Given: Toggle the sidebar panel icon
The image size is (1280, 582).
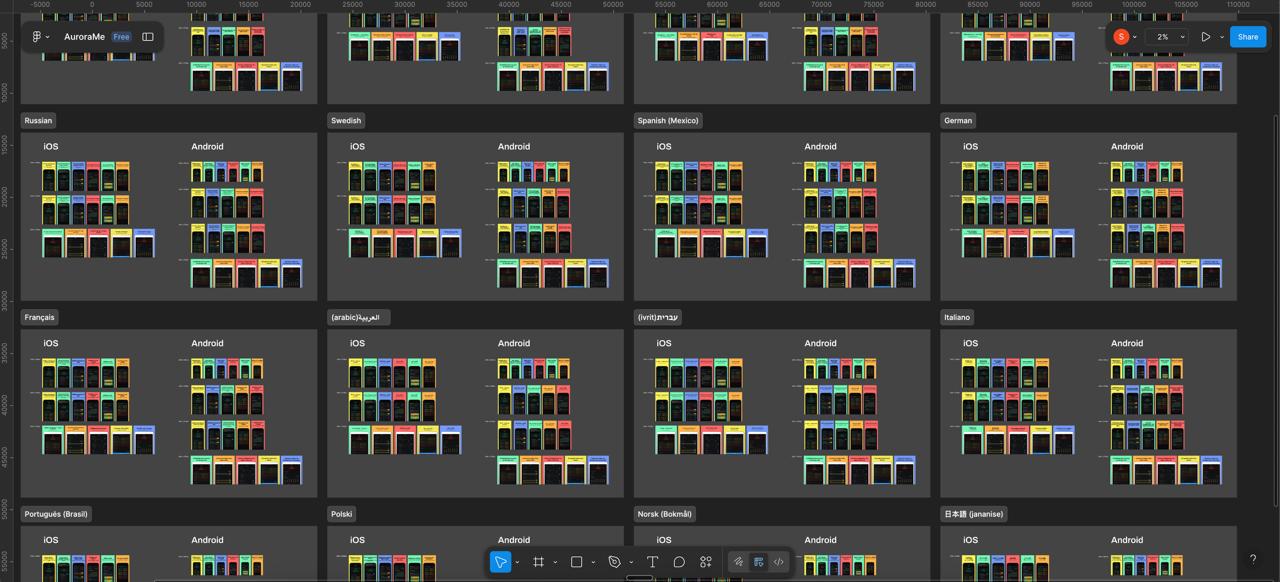Looking at the screenshot, I should tap(148, 37).
